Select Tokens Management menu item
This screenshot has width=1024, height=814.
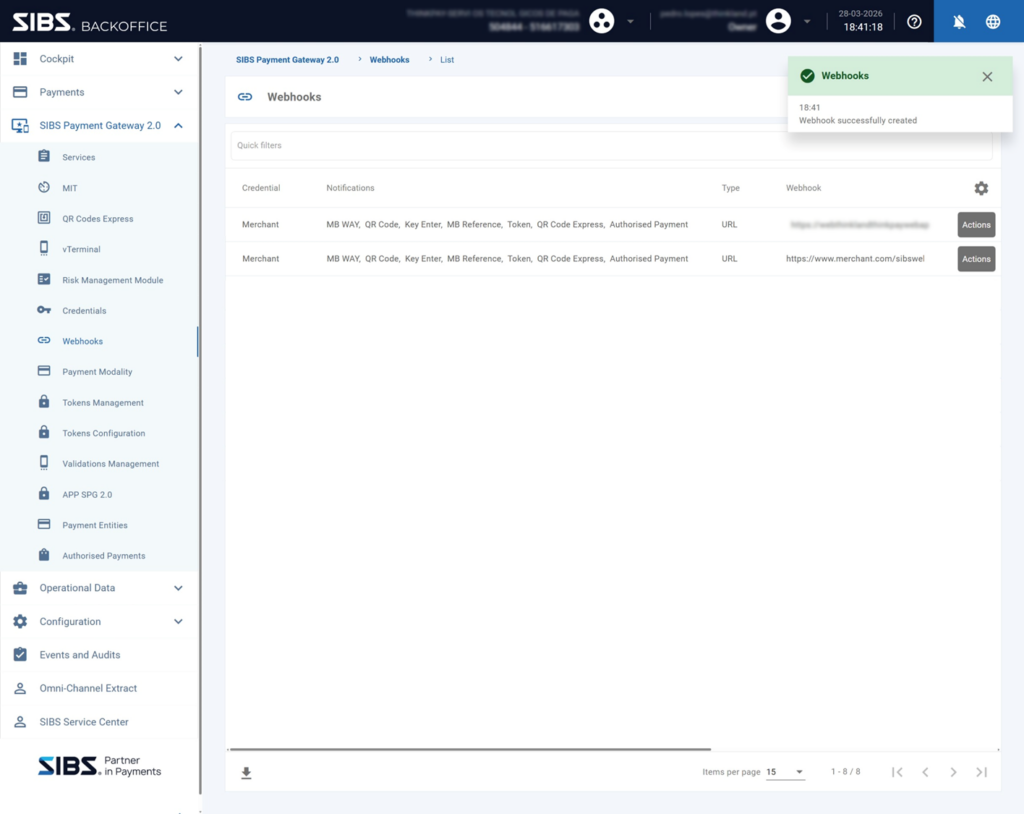click(103, 403)
